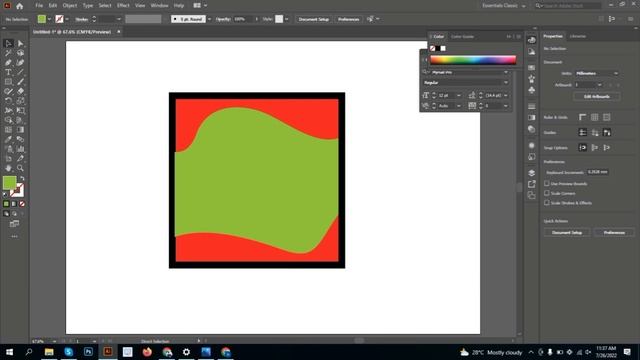Switch to the Libraries tab
Screen dimensions: 640x360
(578, 36)
